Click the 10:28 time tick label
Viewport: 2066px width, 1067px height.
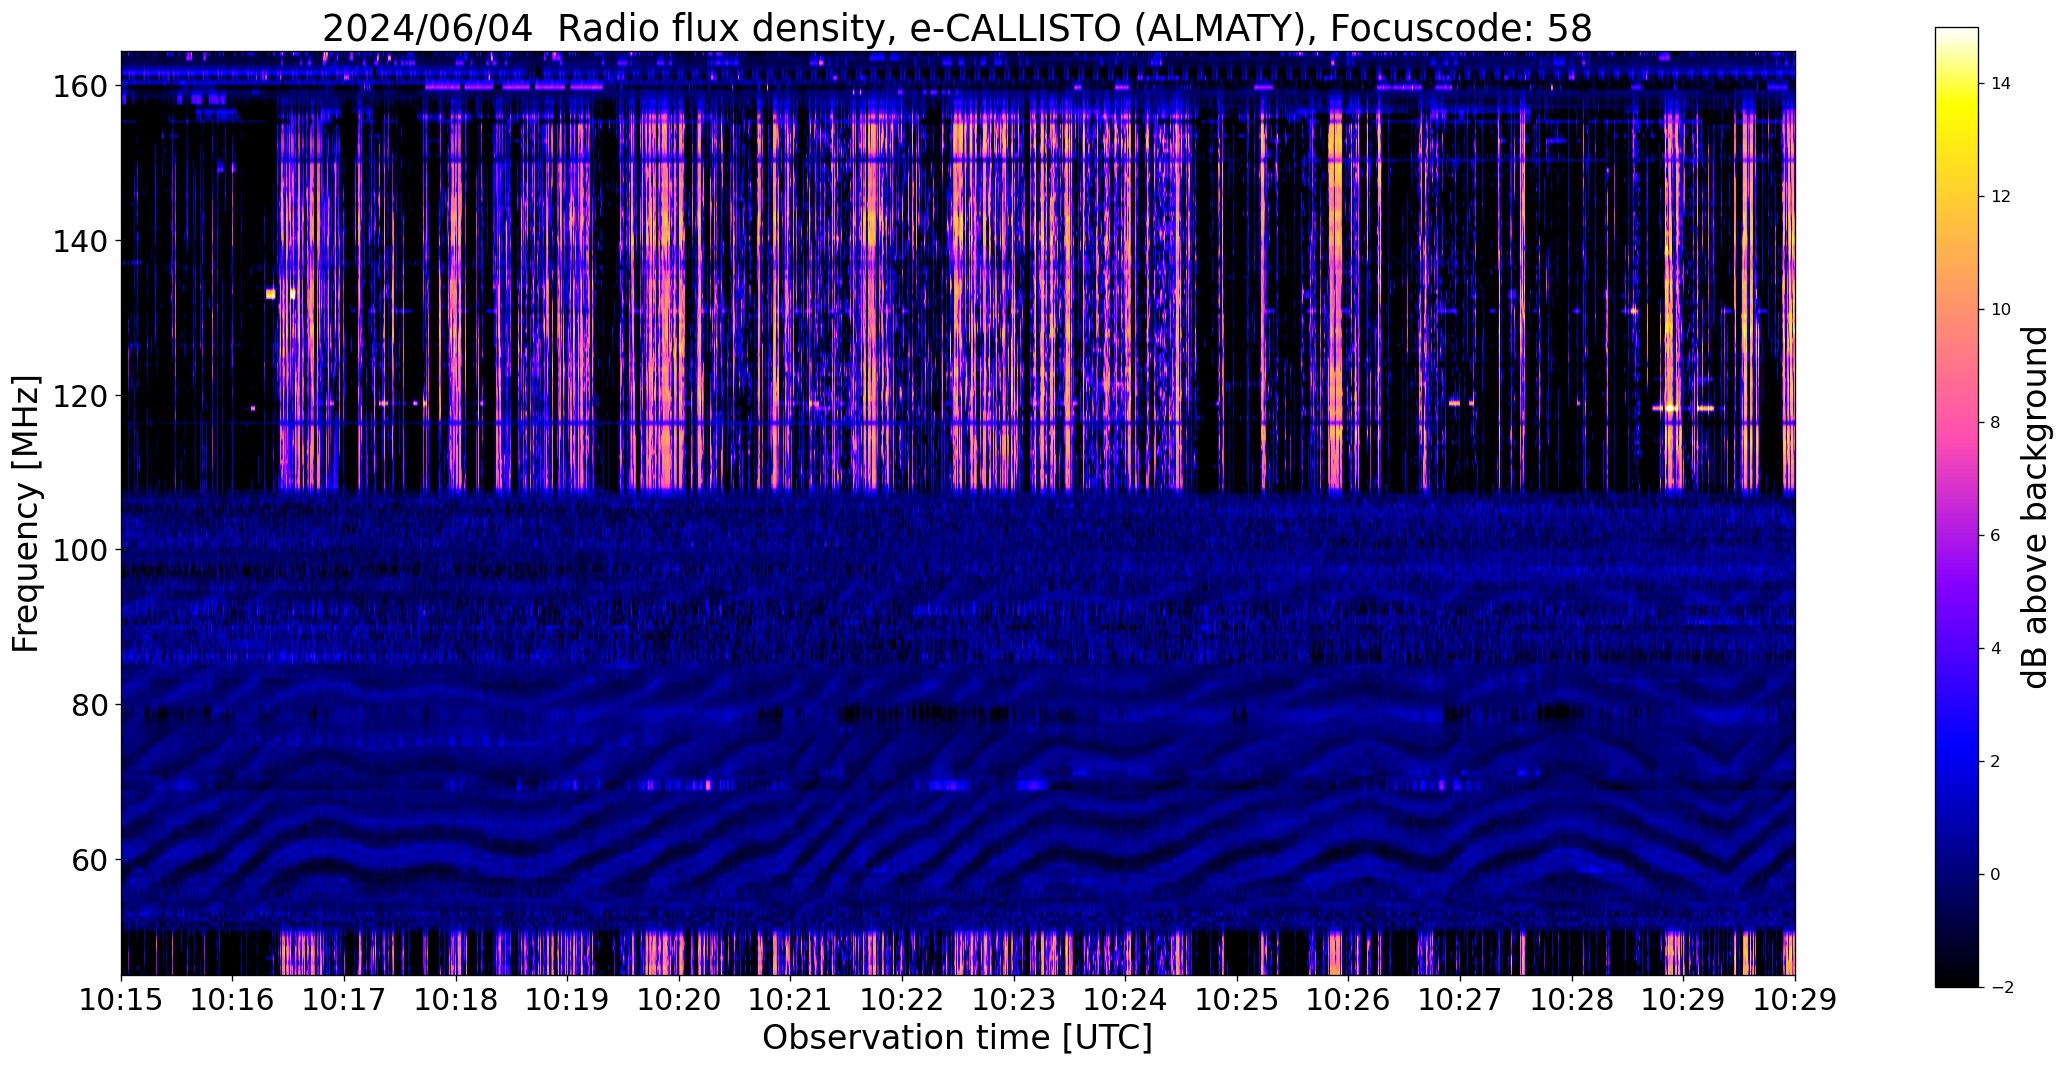1571,1000
